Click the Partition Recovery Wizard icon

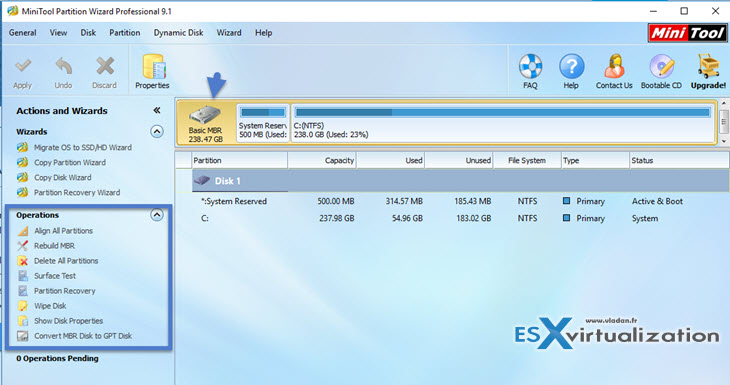(22, 192)
